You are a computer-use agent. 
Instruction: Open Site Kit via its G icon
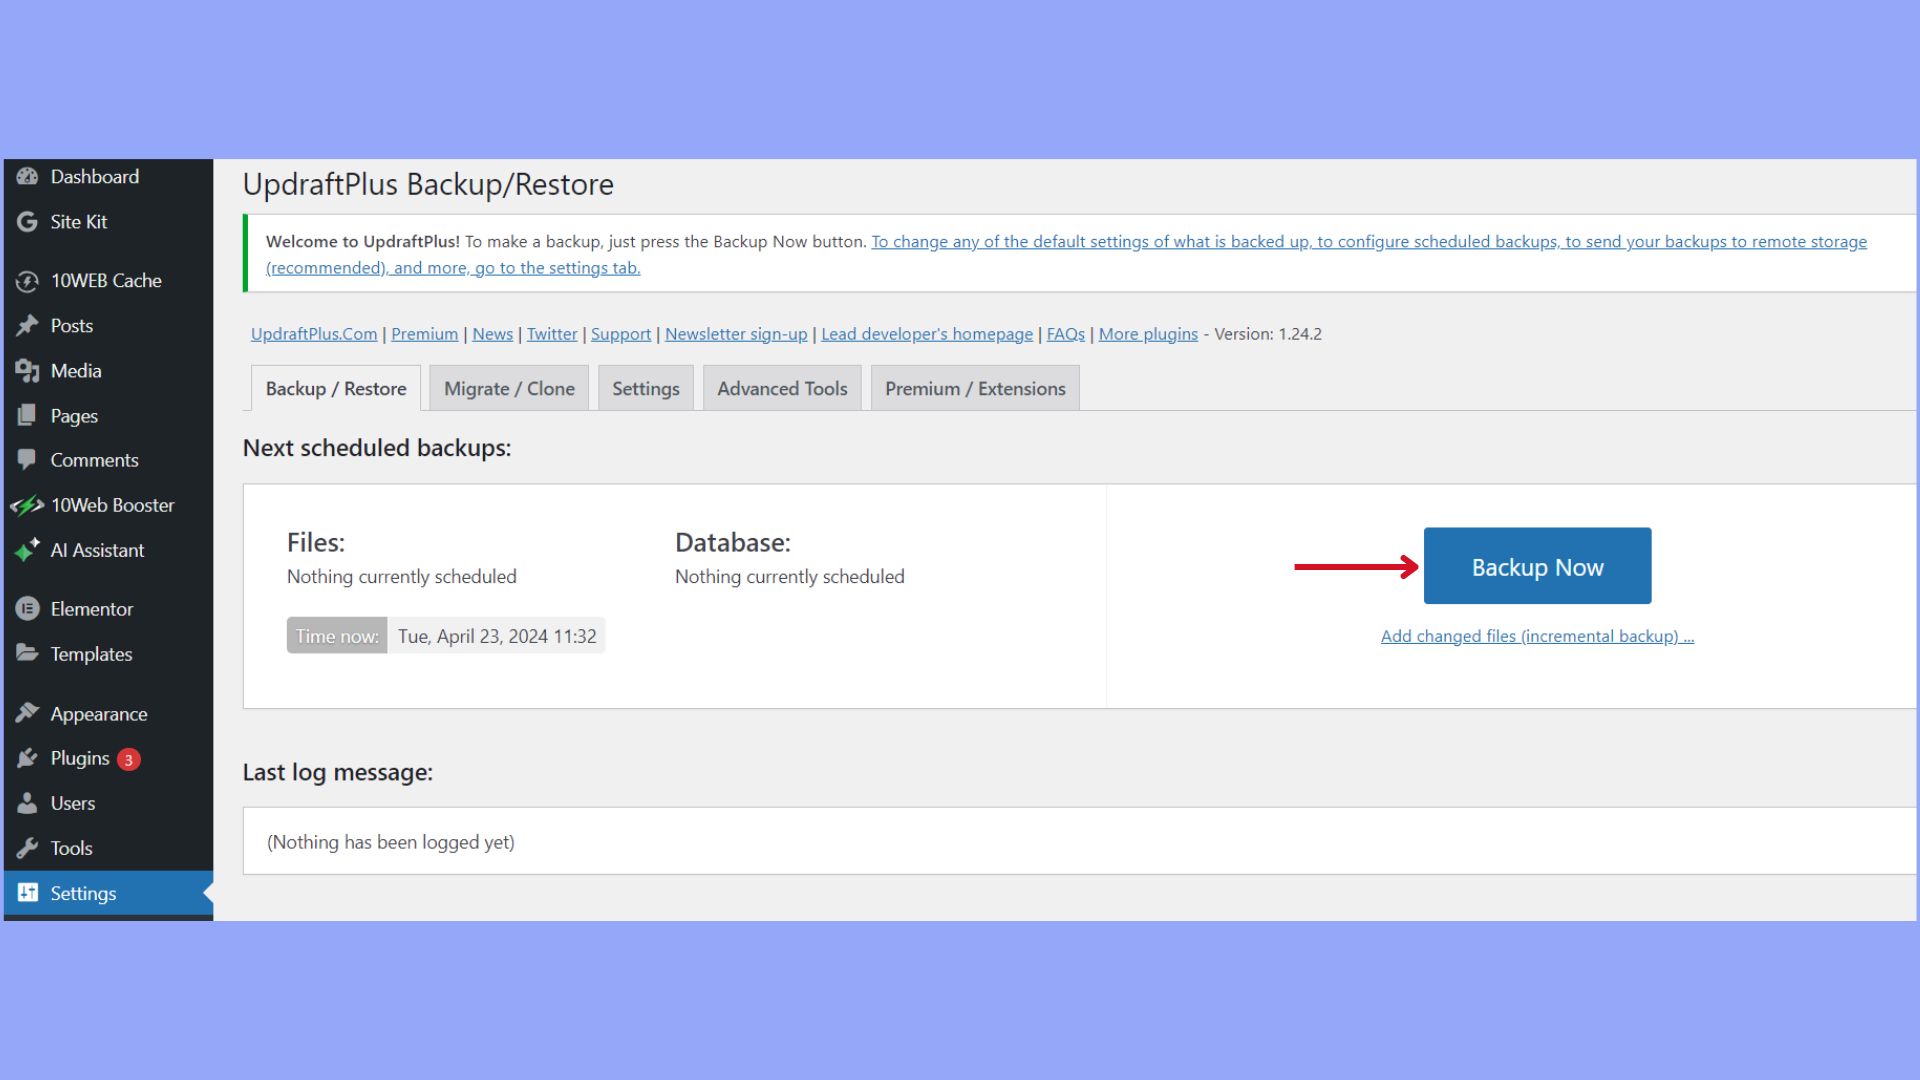28,221
